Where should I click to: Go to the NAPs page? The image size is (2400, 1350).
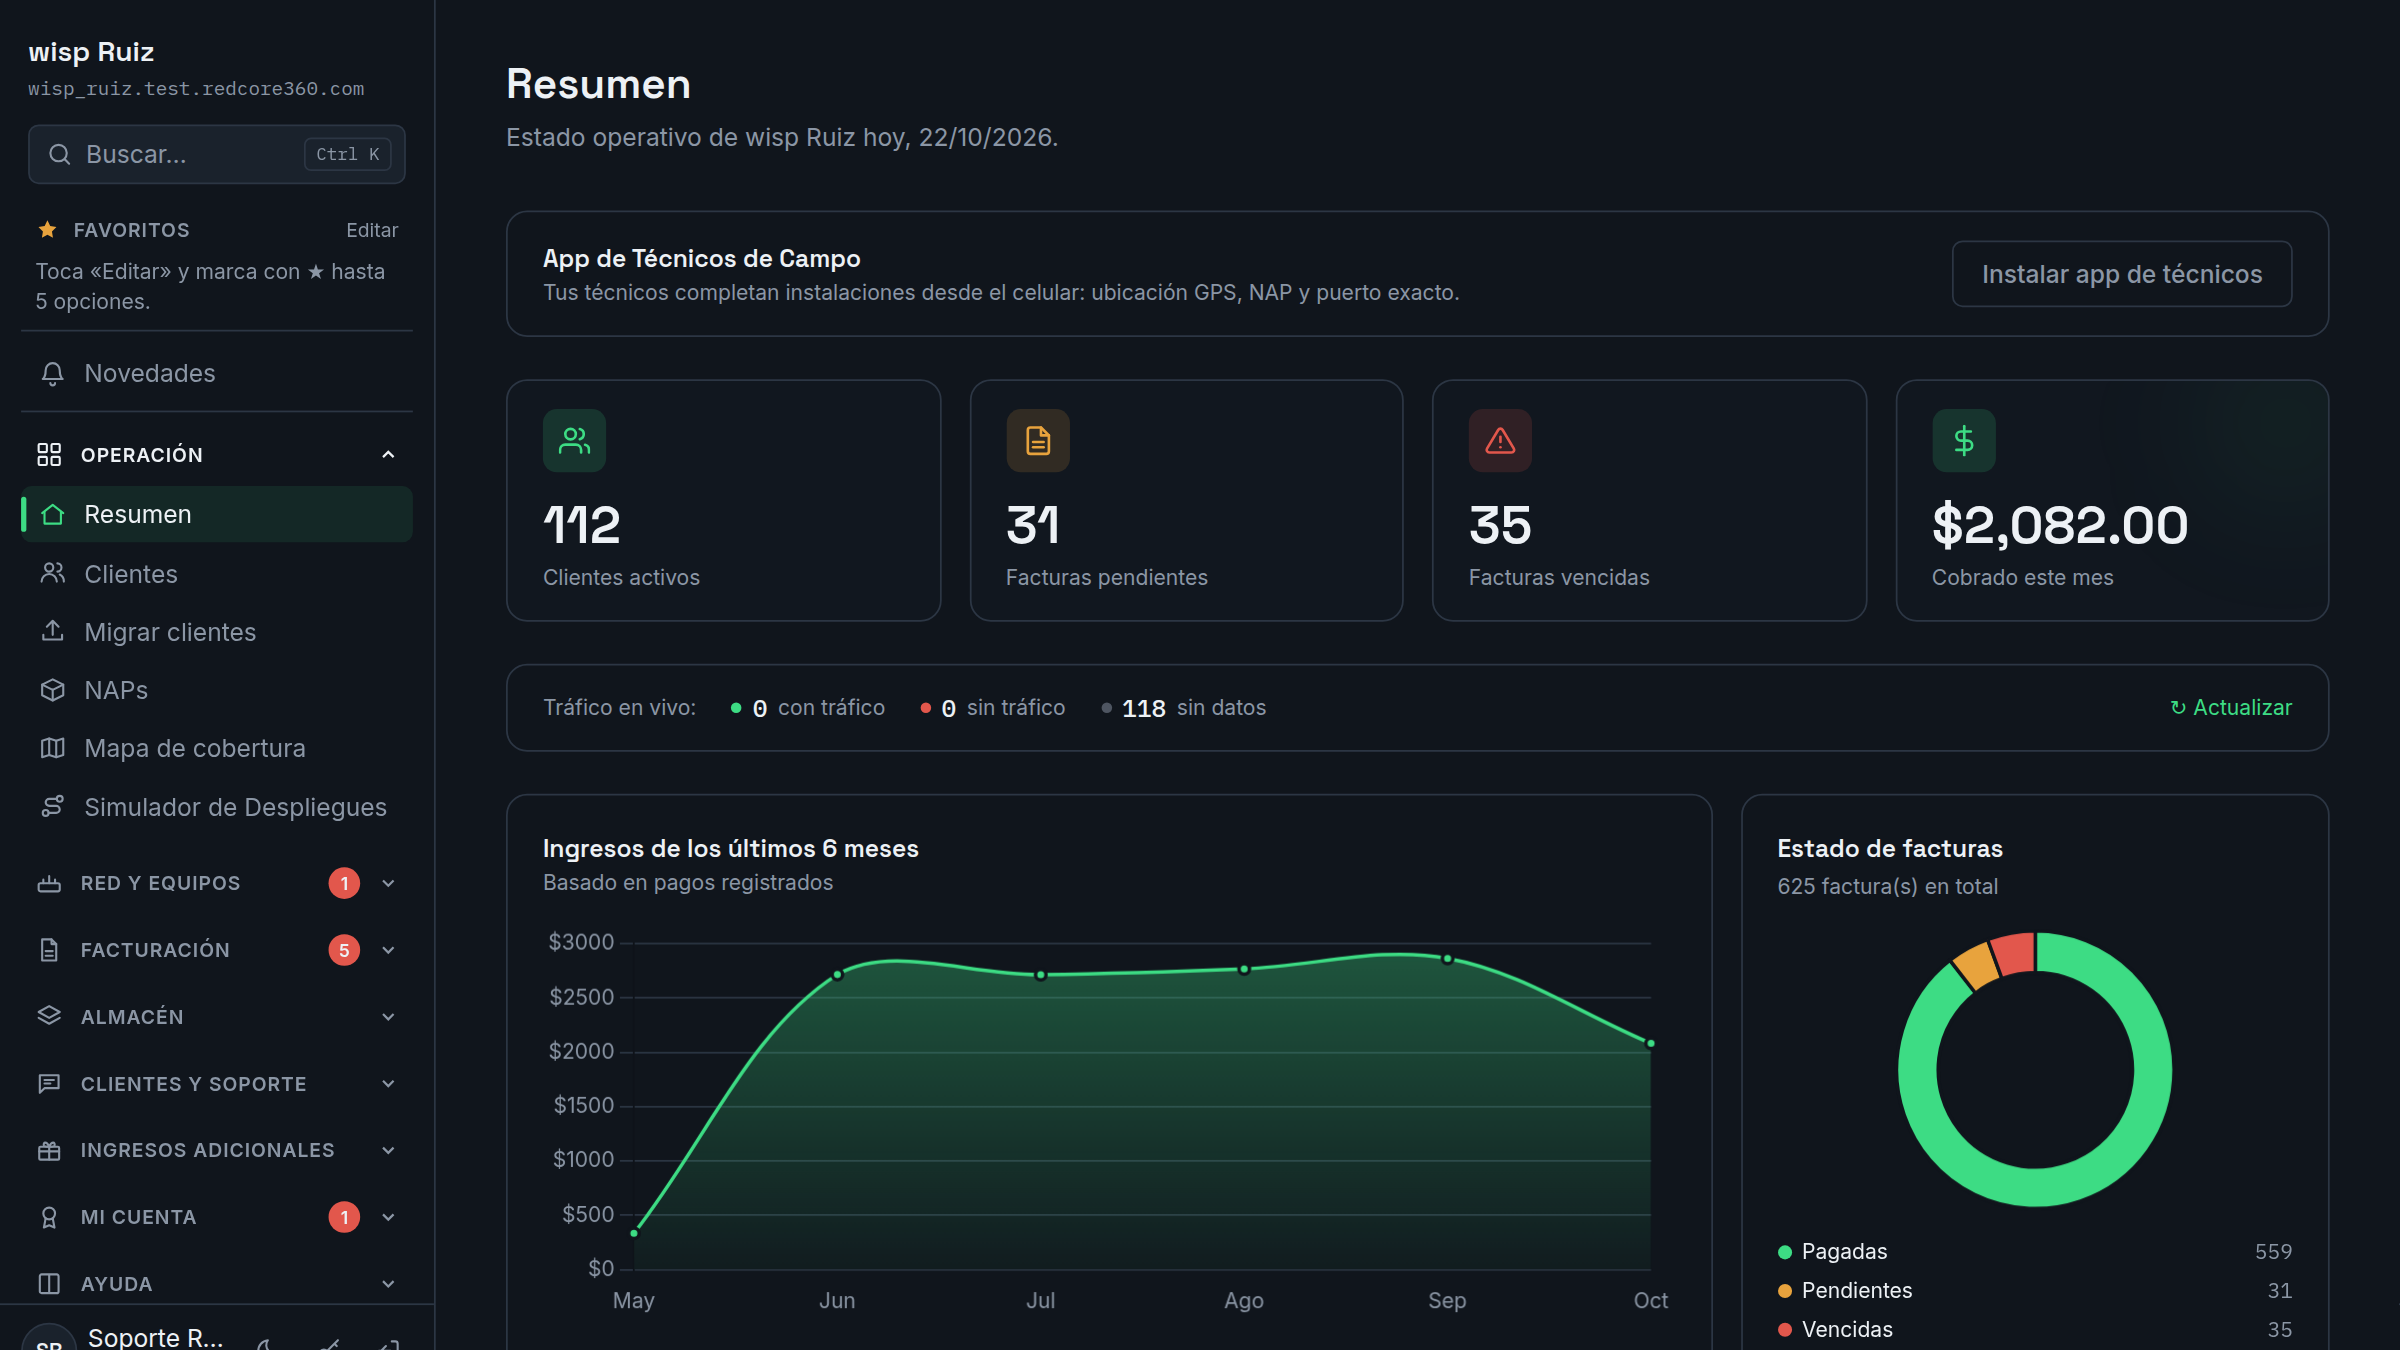(217, 690)
